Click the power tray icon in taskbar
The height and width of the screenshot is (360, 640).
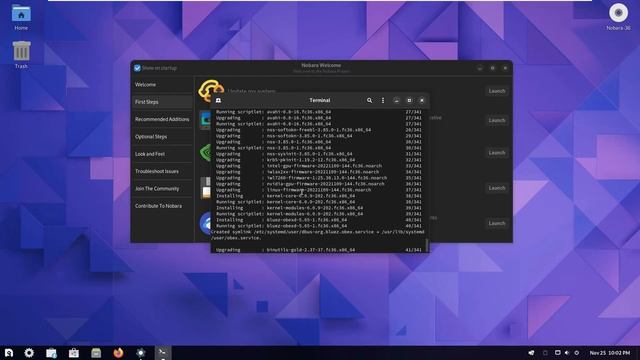577,353
